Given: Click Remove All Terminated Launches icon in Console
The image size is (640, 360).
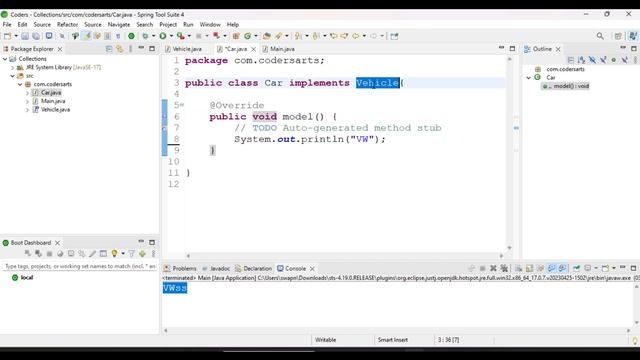Looking at the screenshot, I should pos(504,268).
